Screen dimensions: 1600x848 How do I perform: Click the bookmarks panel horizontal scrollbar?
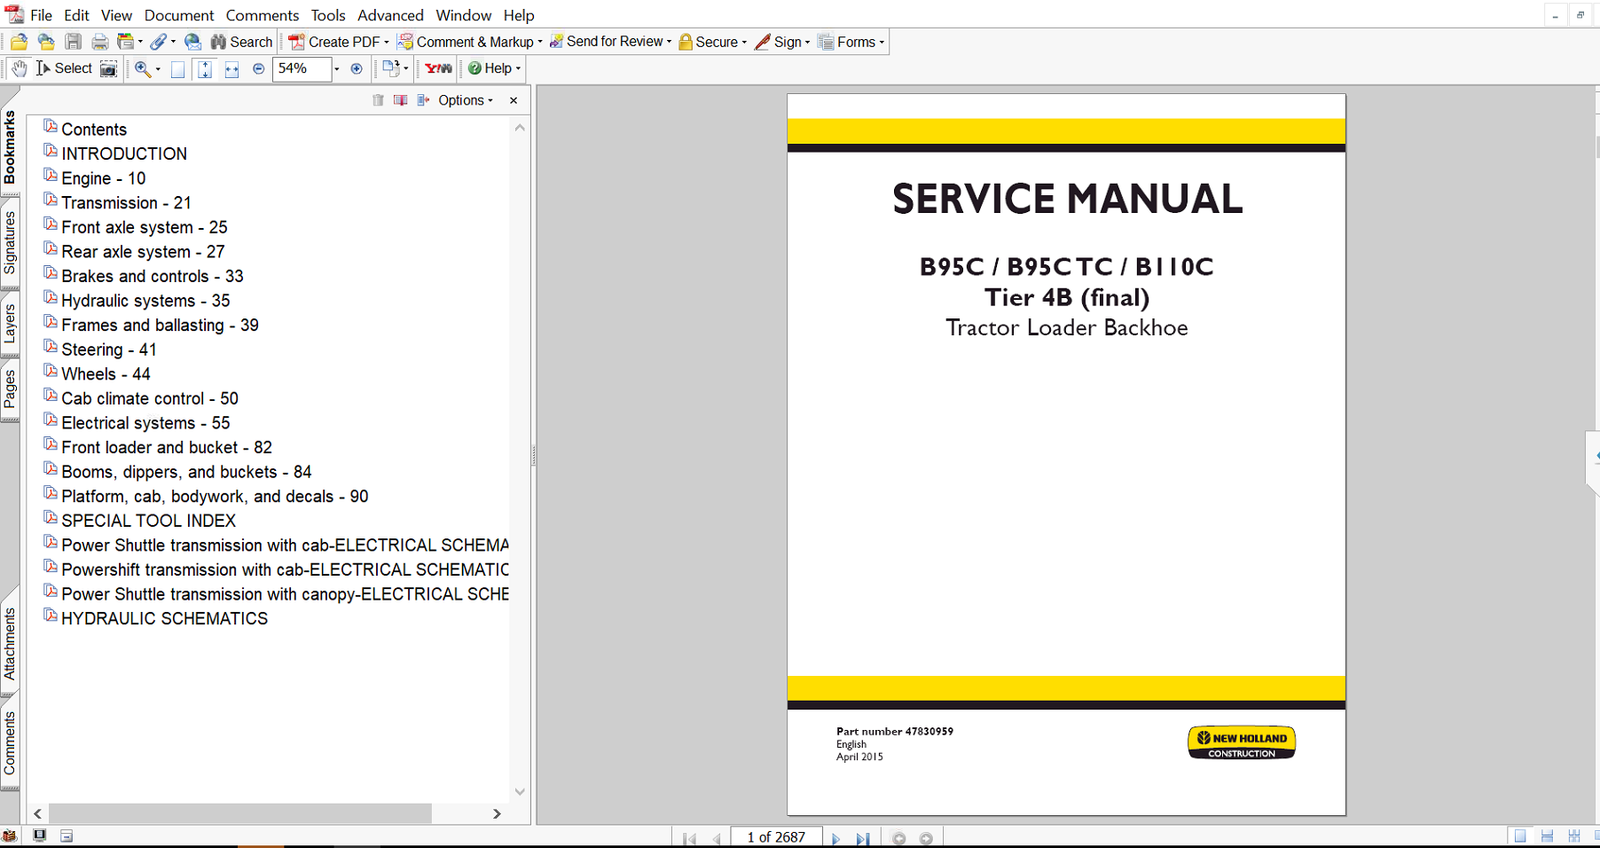pyautogui.click(x=240, y=814)
